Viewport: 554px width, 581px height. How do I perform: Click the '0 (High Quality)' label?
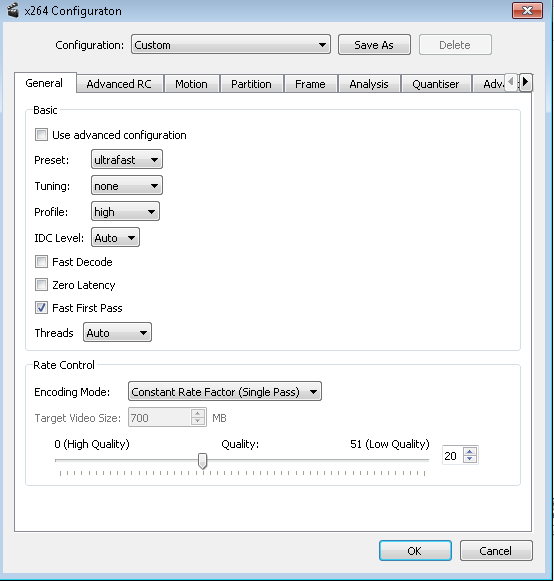92,444
